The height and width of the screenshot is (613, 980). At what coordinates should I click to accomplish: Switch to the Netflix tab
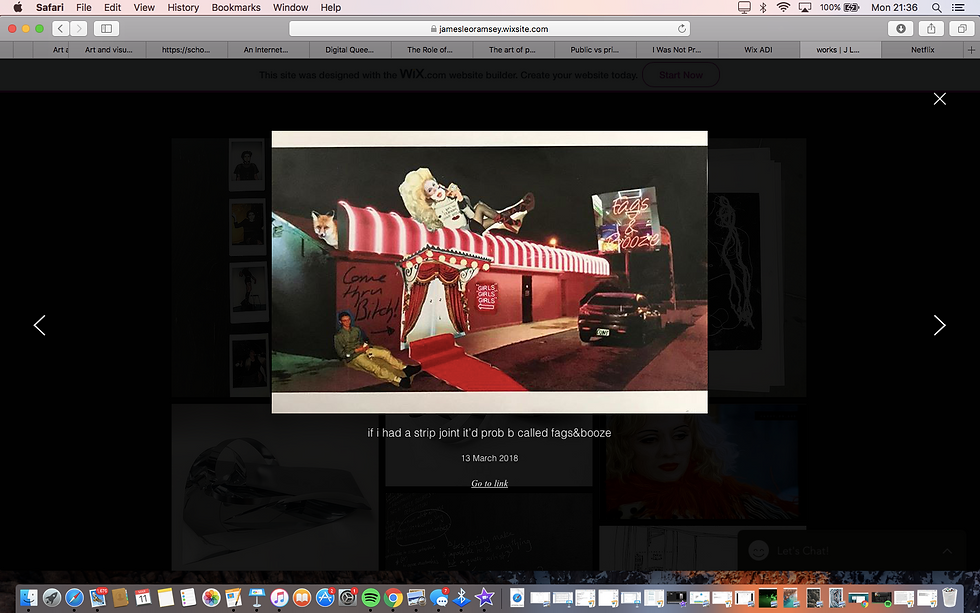[x=922, y=50]
